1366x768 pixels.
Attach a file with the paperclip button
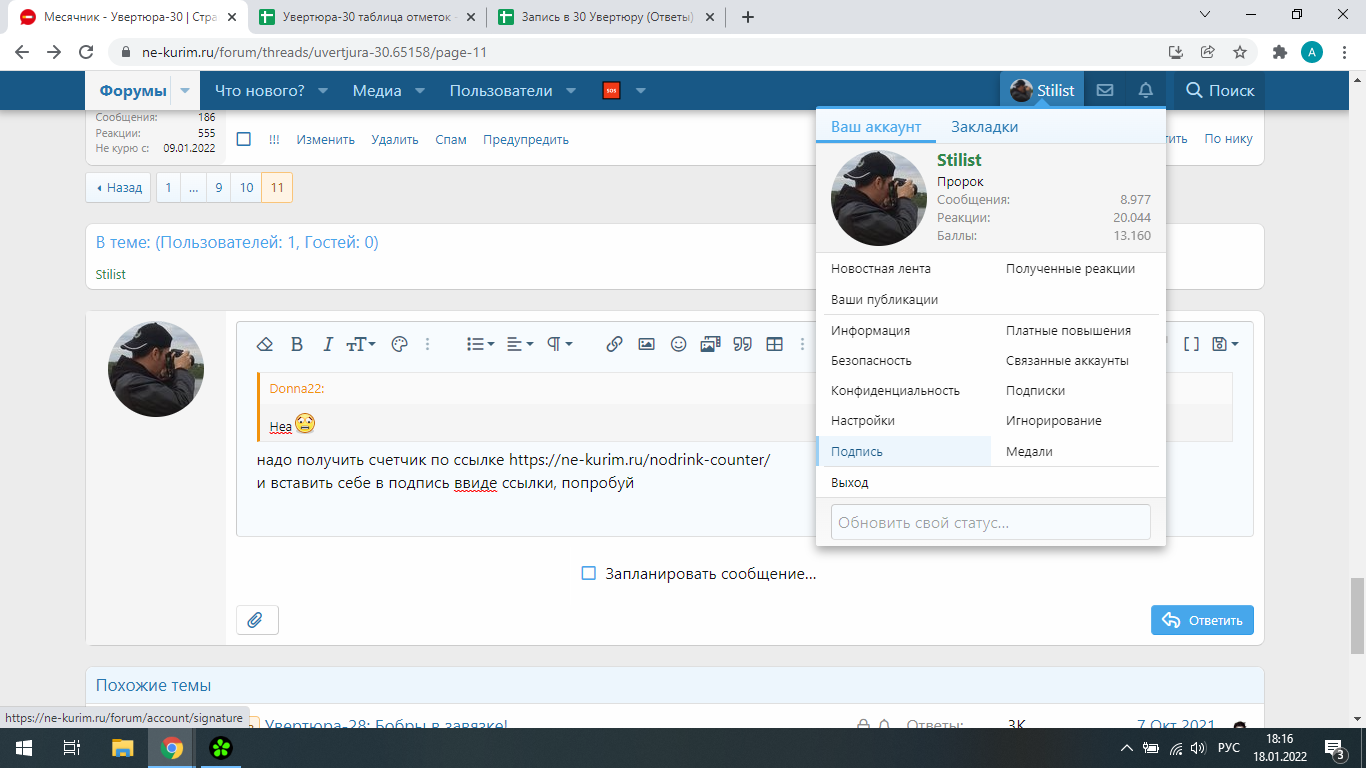[x=257, y=620]
